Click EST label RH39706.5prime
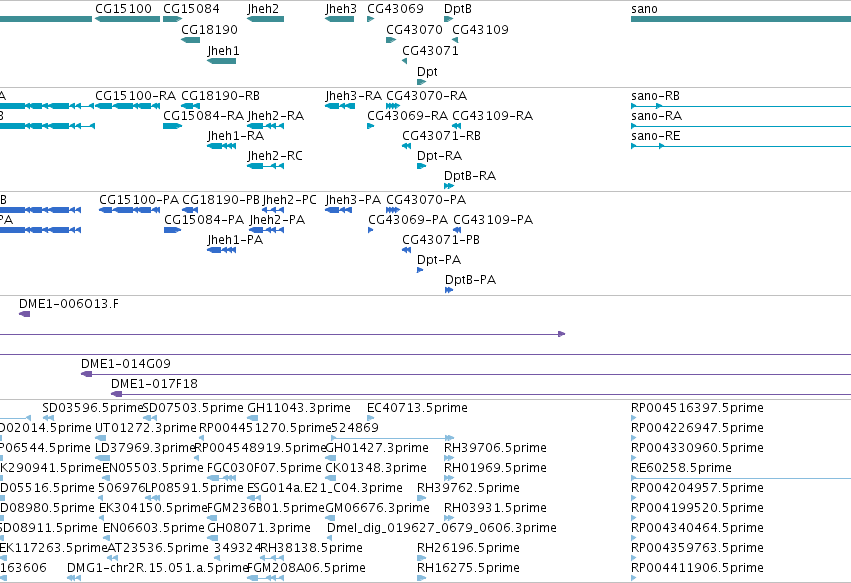The image size is (851, 583). [495, 448]
